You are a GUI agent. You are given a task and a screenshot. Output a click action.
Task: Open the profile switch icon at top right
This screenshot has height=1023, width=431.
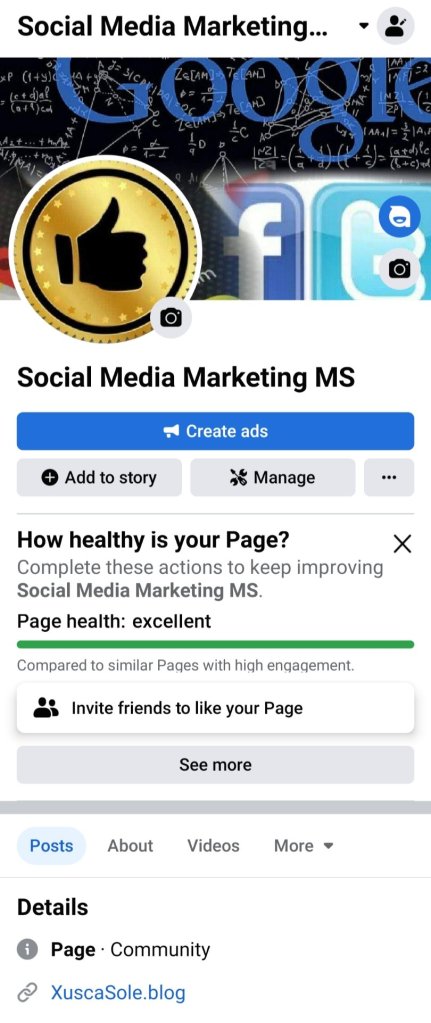coord(396,26)
